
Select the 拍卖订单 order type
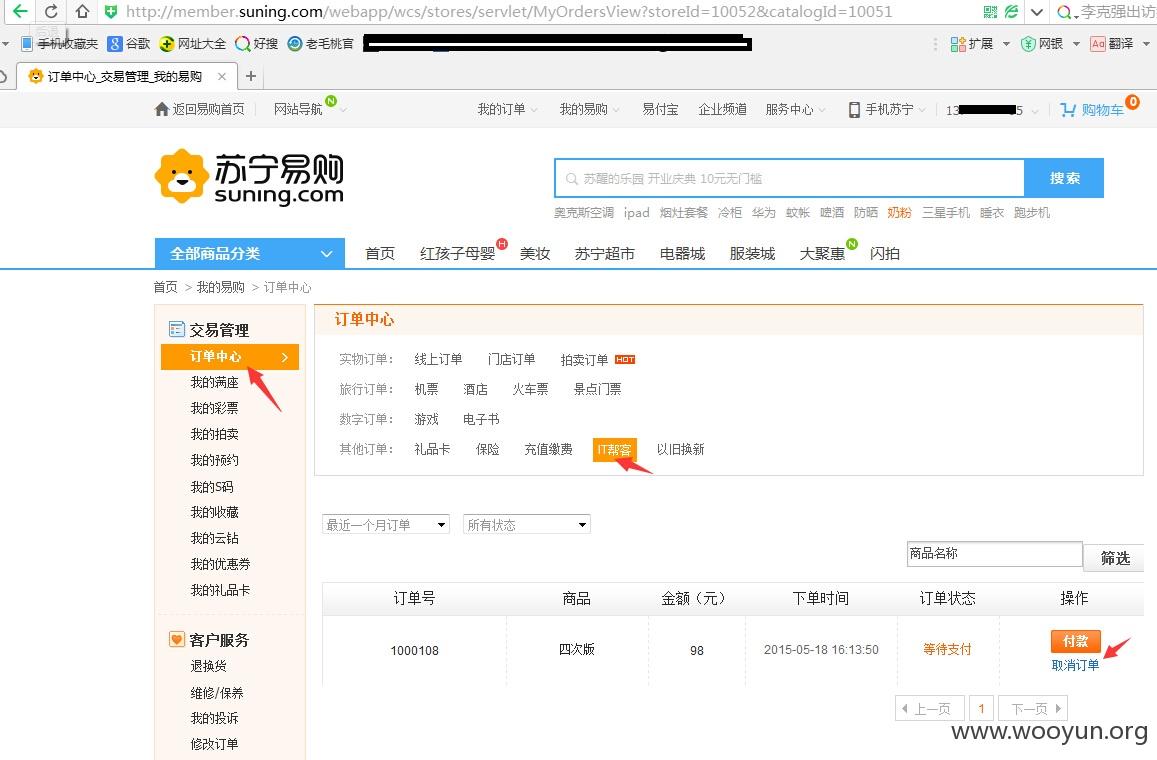[584, 359]
